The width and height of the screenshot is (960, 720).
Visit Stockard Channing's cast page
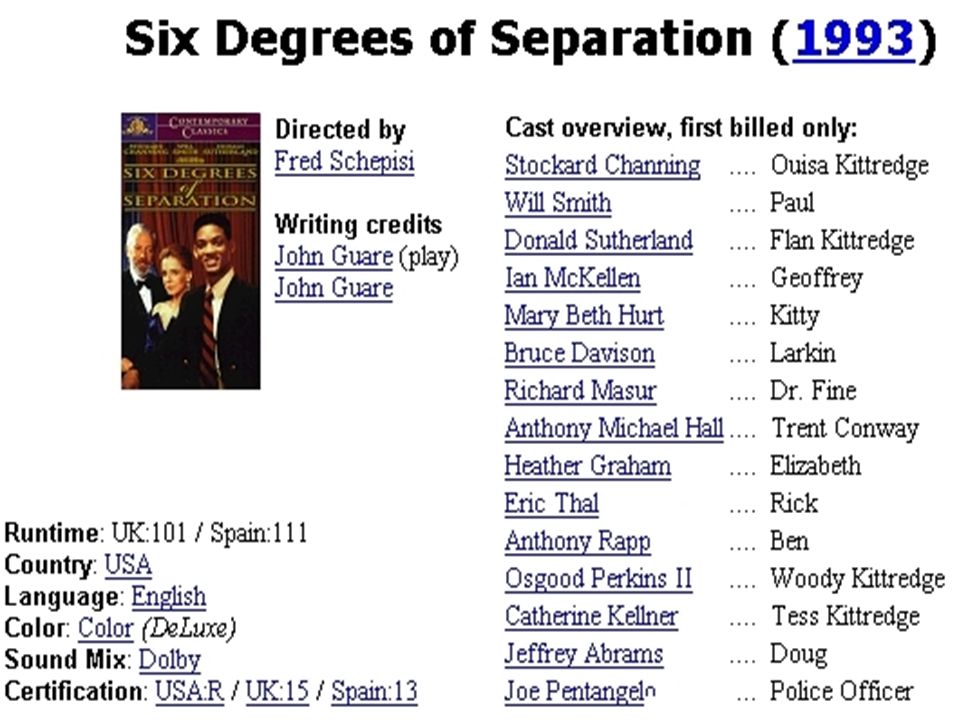click(x=602, y=165)
